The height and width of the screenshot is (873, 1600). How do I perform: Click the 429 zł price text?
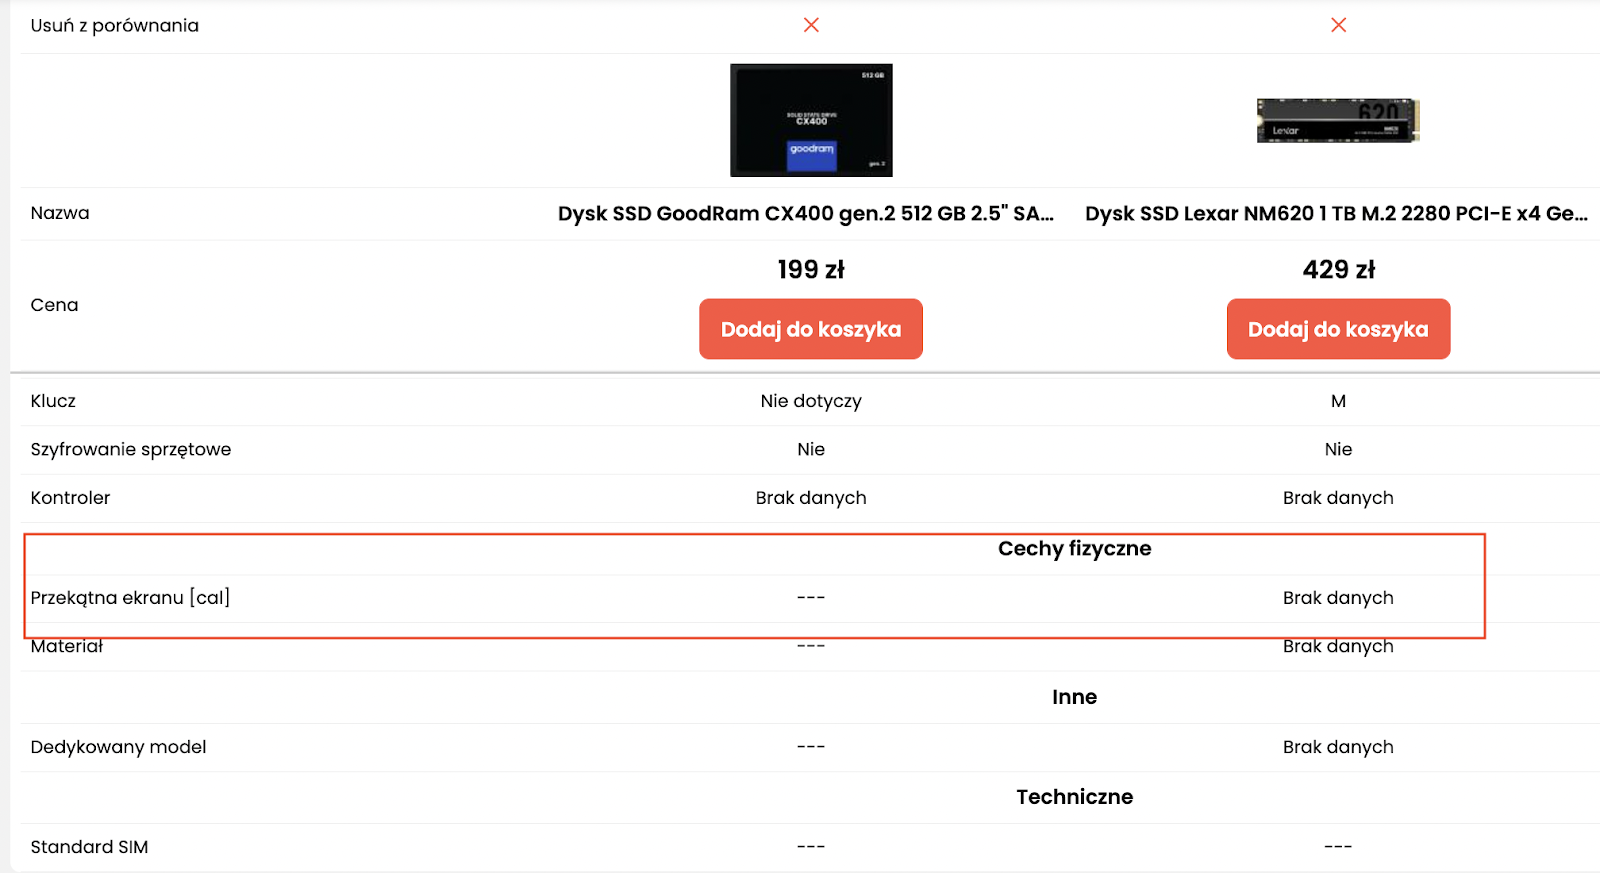point(1338,270)
